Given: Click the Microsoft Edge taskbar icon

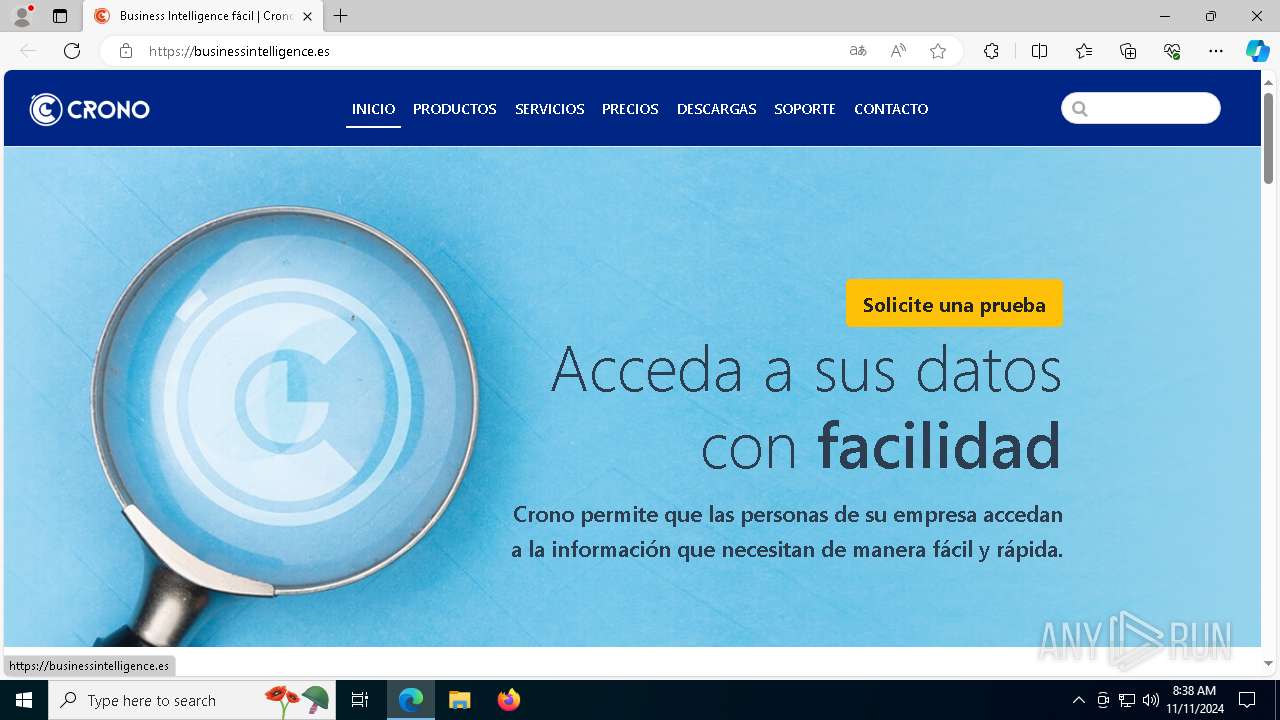Looking at the screenshot, I should tap(411, 700).
